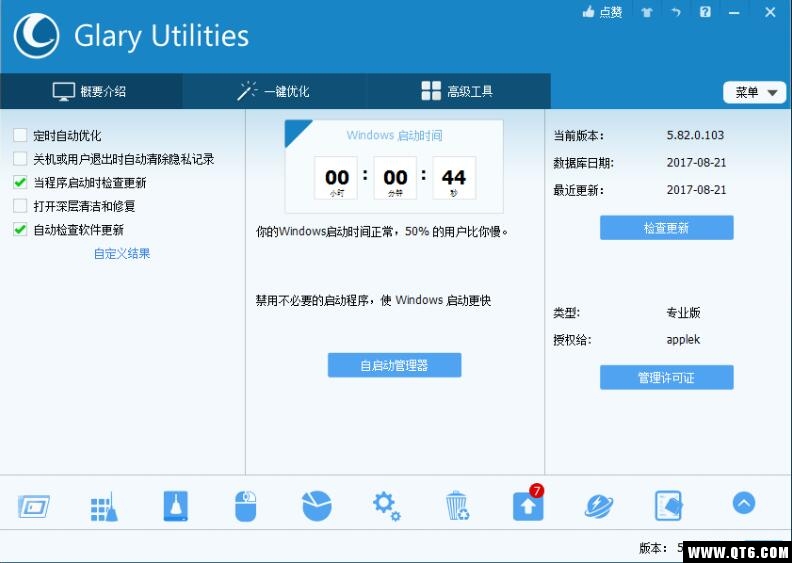Screen dimensions: 792x563
Task: Click the 检查更新 button
Action: click(666, 228)
